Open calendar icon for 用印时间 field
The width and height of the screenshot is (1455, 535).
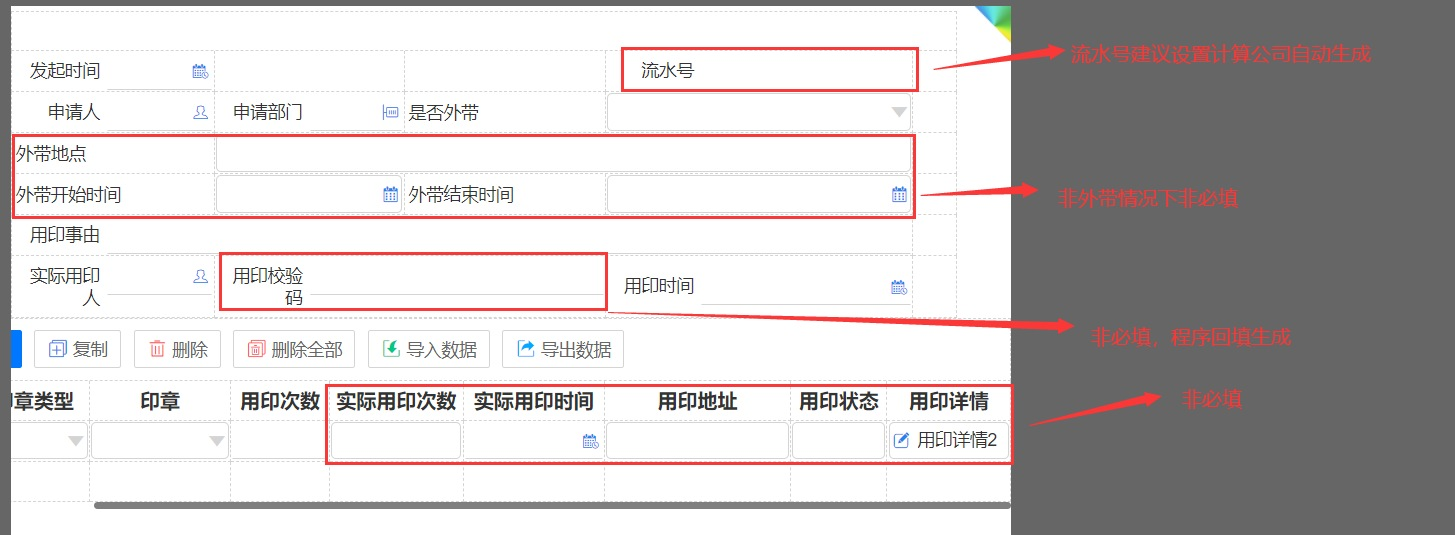point(899,287)
